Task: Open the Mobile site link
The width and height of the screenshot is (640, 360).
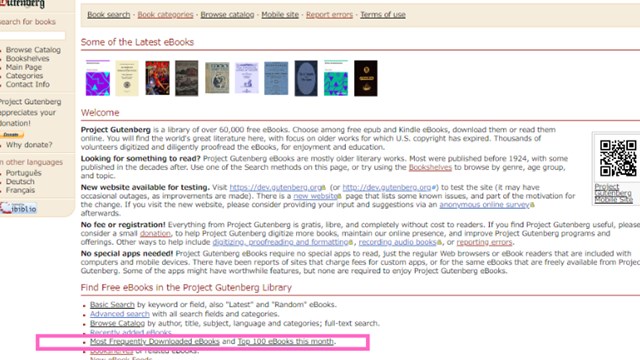Action: (x=280, y=15)
